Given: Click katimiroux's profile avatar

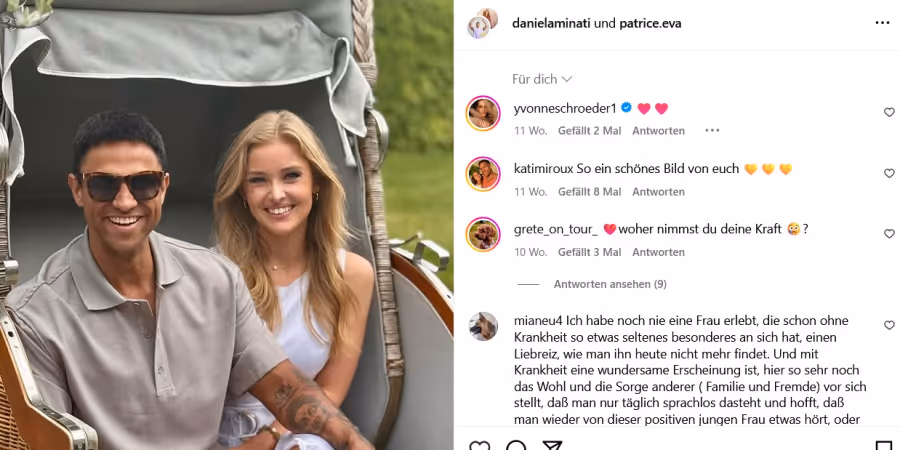Looking at the screenshot, I should (483, 174).
